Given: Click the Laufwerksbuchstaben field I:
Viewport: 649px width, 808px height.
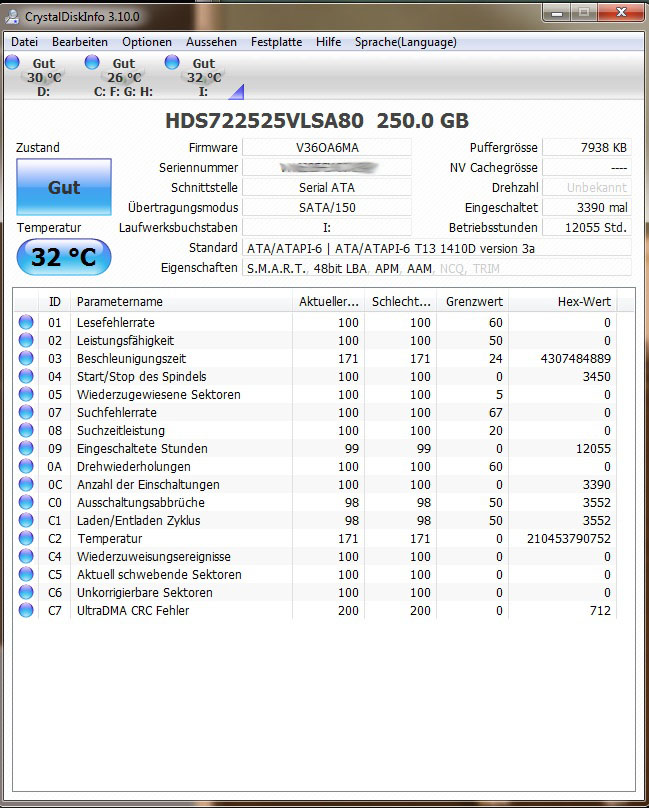Looking at the screenshot, I should [x=327, y=228].
